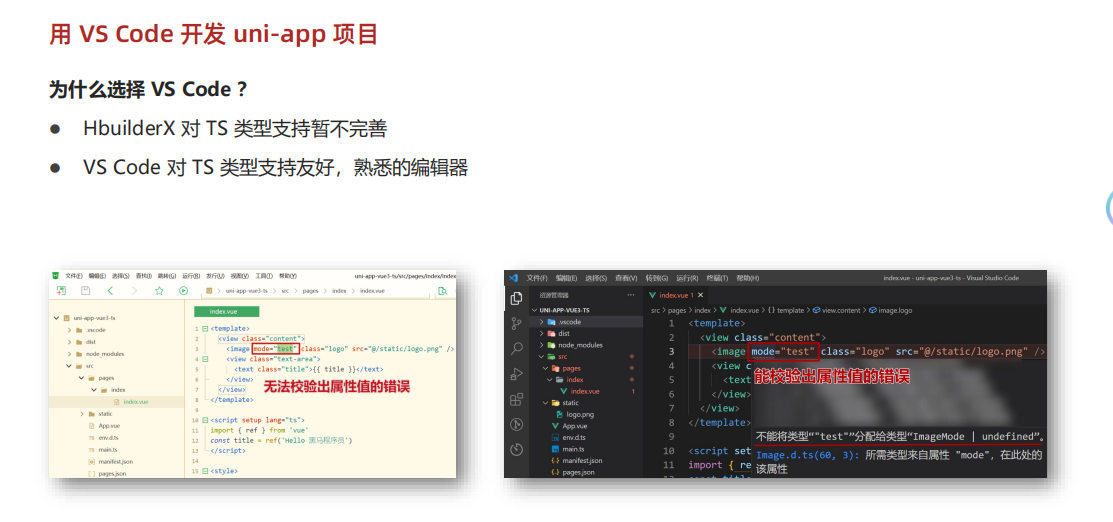Expand .vscode folder in VS Code explorer
This screenshot has height=522, width=1113.
(x=542, y=322)
